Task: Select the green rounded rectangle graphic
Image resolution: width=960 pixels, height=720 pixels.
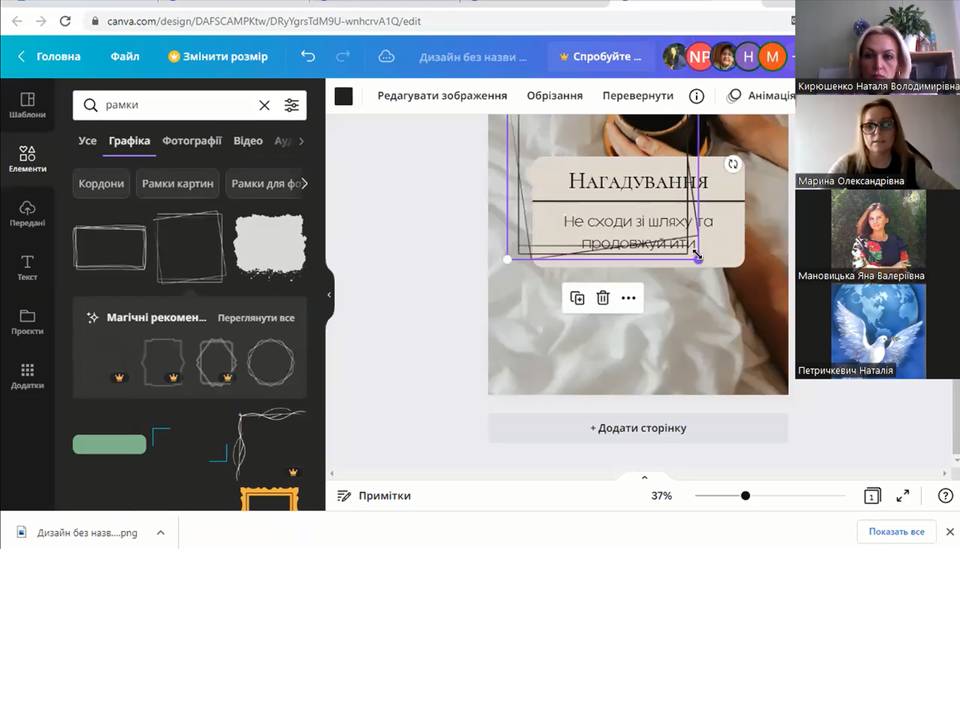Action: [110, 444]
